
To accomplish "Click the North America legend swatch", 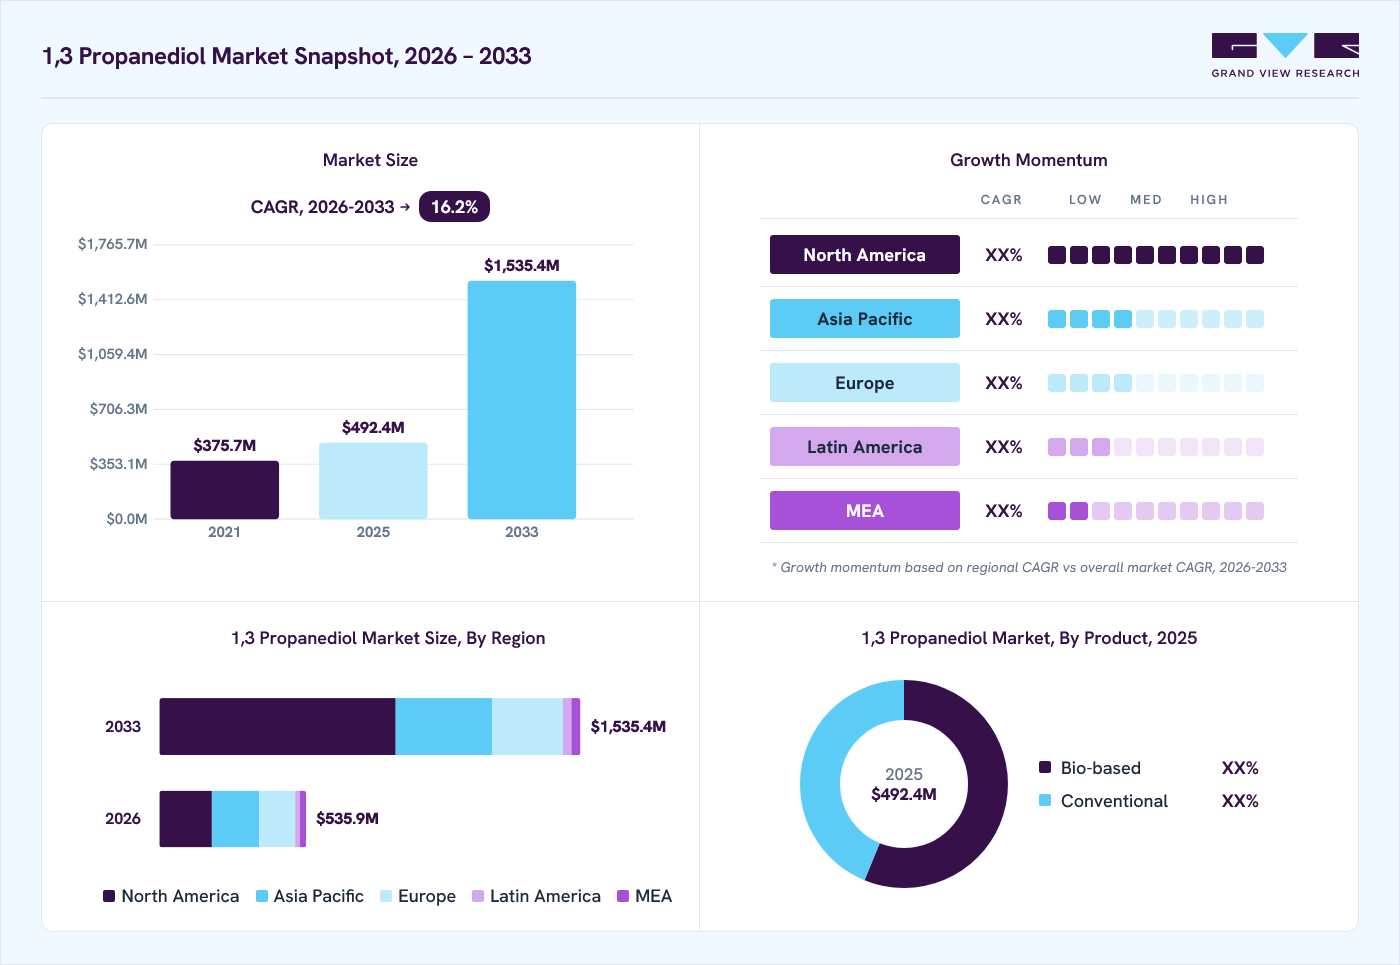I will [x=109, y=896].
